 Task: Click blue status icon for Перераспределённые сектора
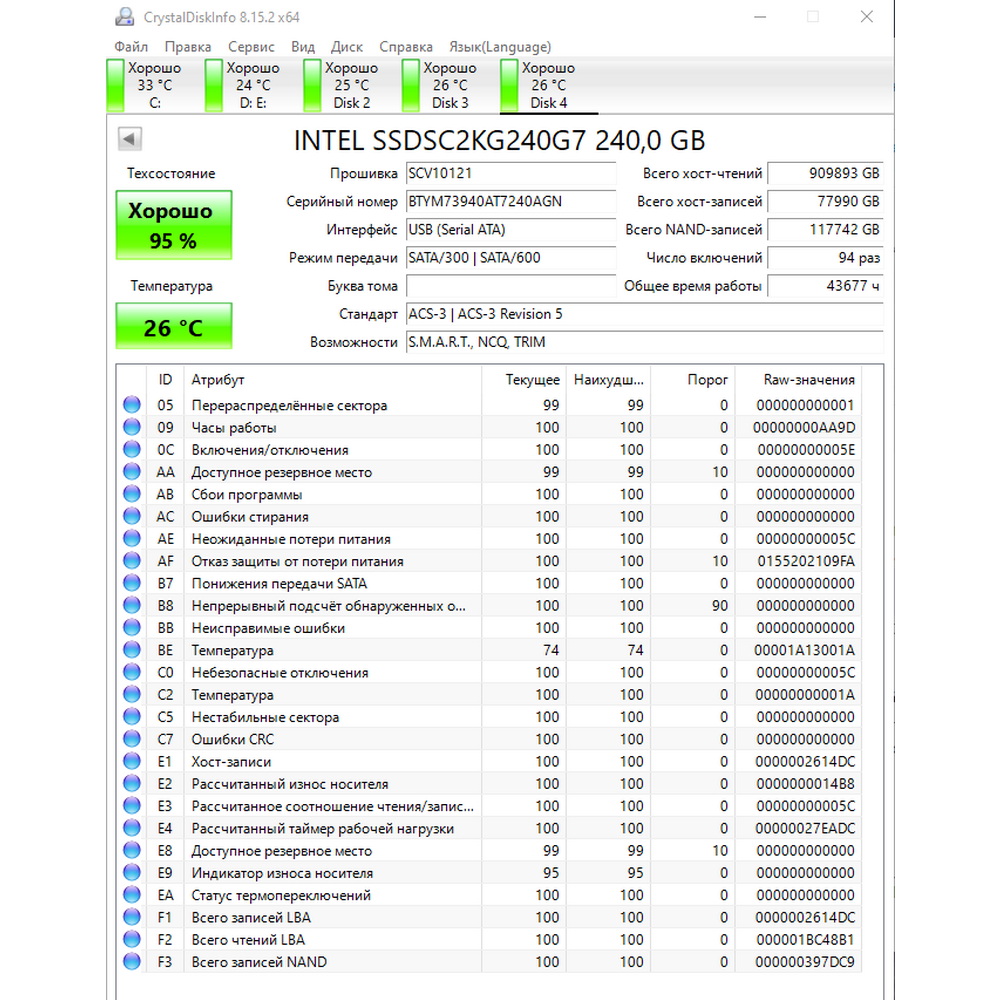click(132, 405)
